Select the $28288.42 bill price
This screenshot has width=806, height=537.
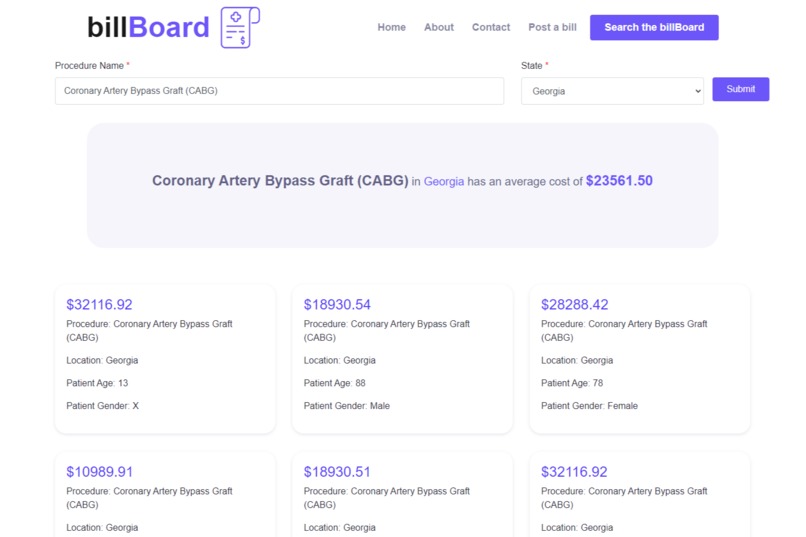[x=574, y=305]
